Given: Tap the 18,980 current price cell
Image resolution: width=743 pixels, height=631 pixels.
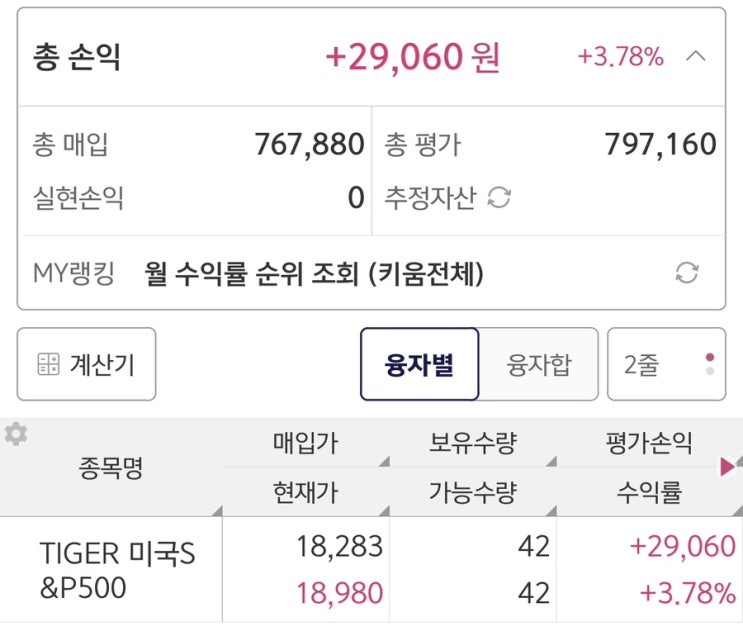Looking at the screenshot, I should coord(340,593).
